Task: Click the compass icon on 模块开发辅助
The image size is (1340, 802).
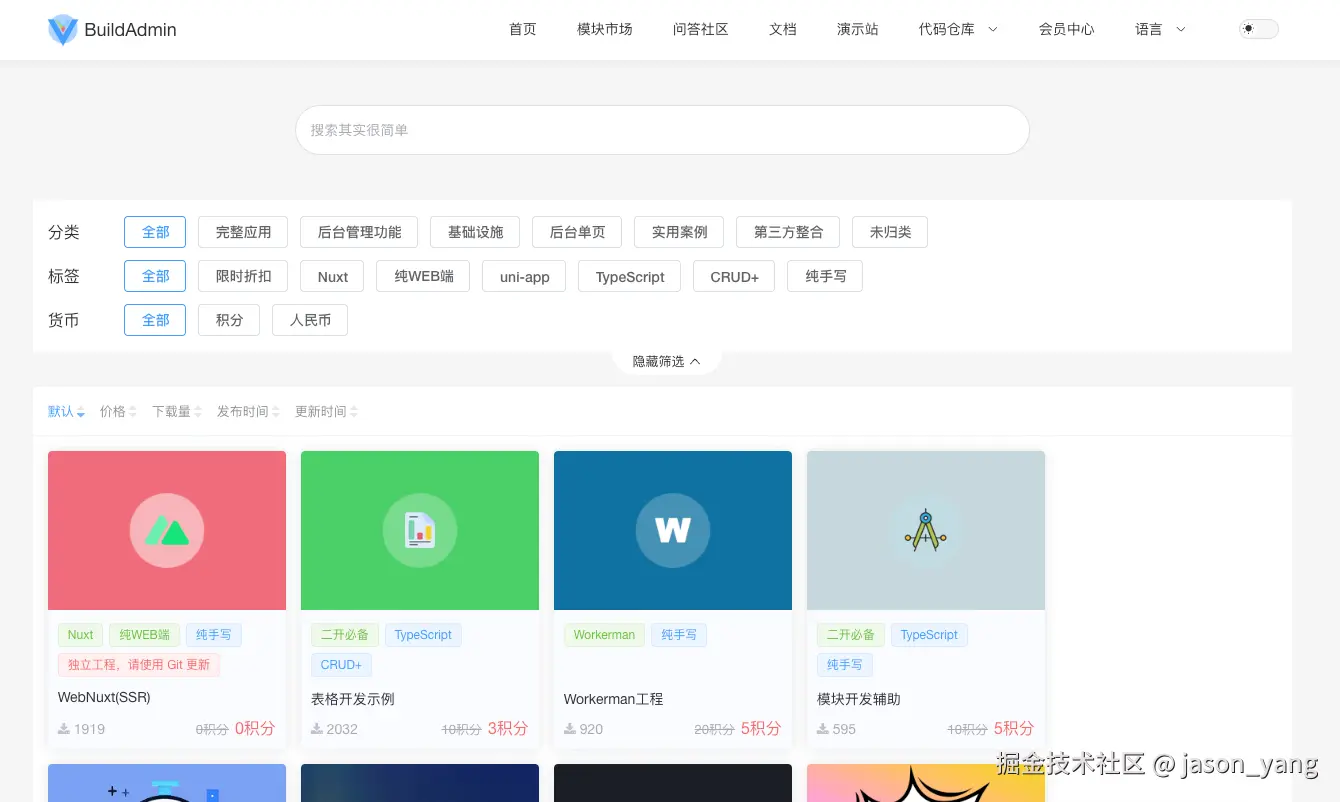Action: coord(926,530)
